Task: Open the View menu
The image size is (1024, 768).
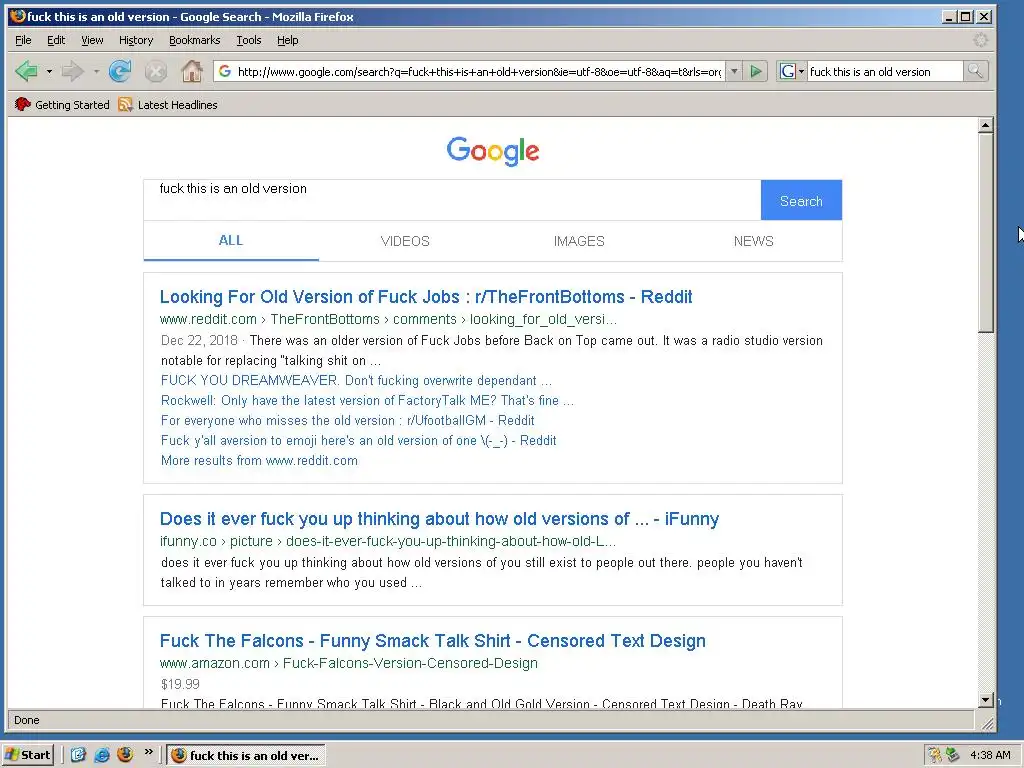Action: (x=92, y=40)
